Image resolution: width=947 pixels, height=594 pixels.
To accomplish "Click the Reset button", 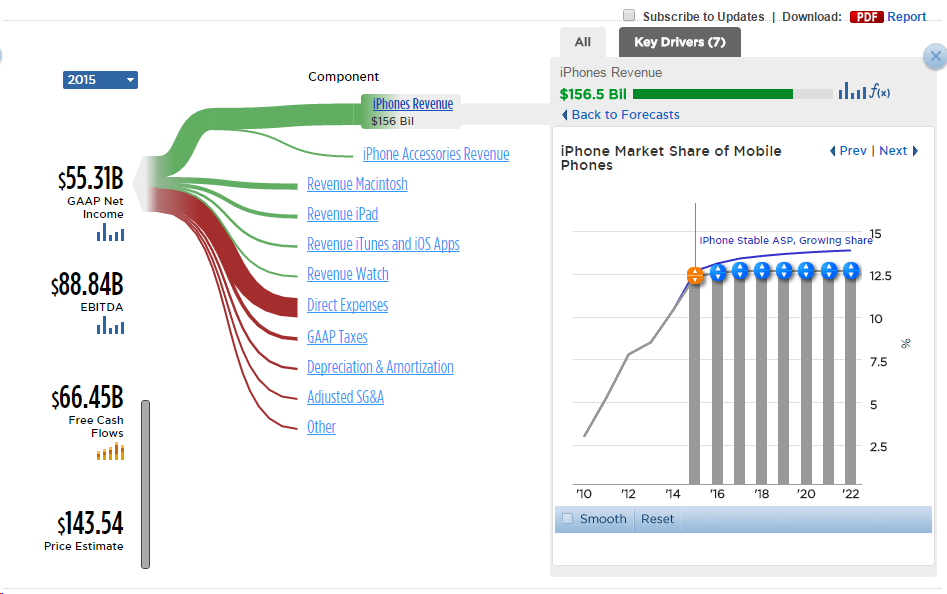I will tap(657, 519).
